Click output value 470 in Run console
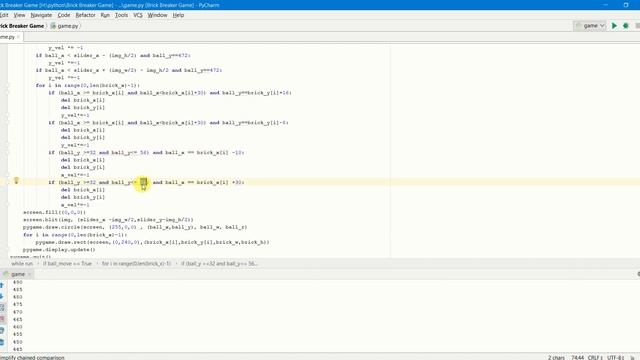The image size is (640, 360). pyautogui.click(x=18, y=312)
